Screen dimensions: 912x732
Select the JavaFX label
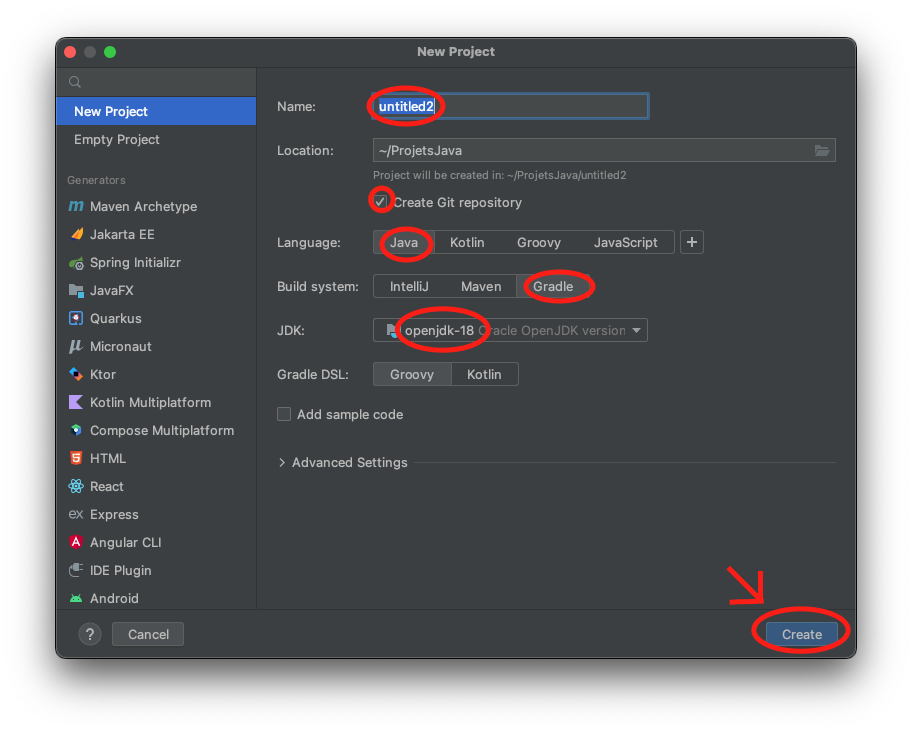point(112,291)
